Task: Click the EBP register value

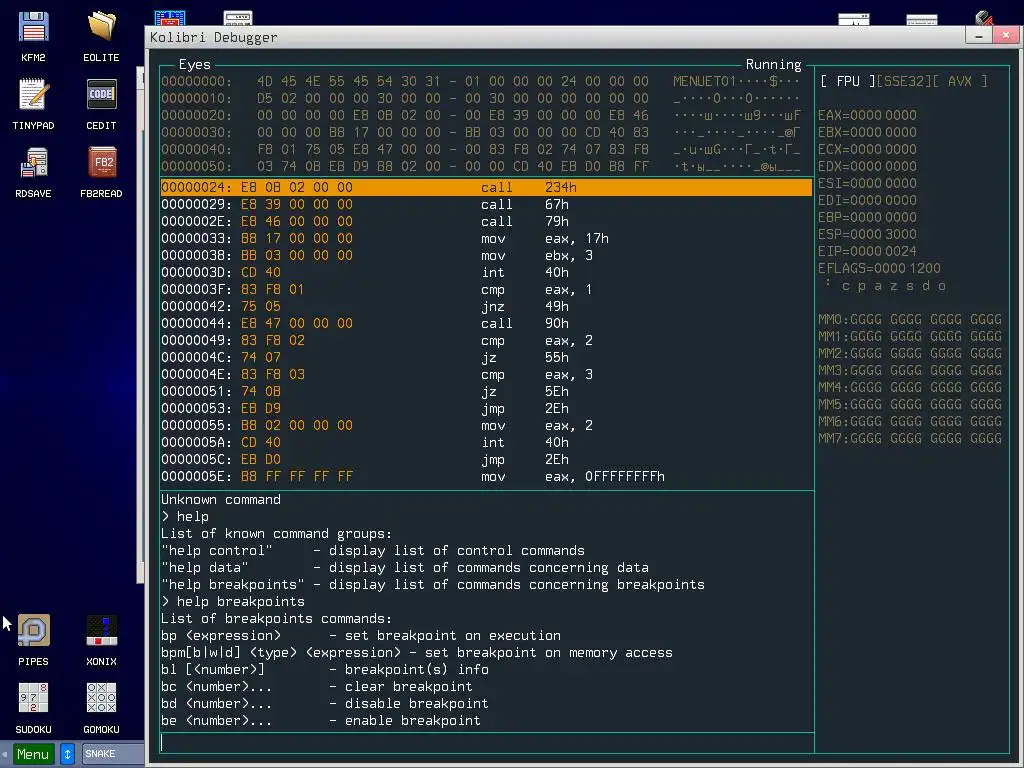Action: (x=867, y=217)
